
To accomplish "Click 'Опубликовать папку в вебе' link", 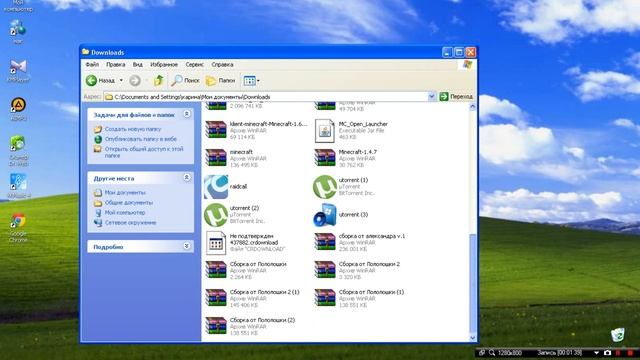I will [x=141, y=139].
